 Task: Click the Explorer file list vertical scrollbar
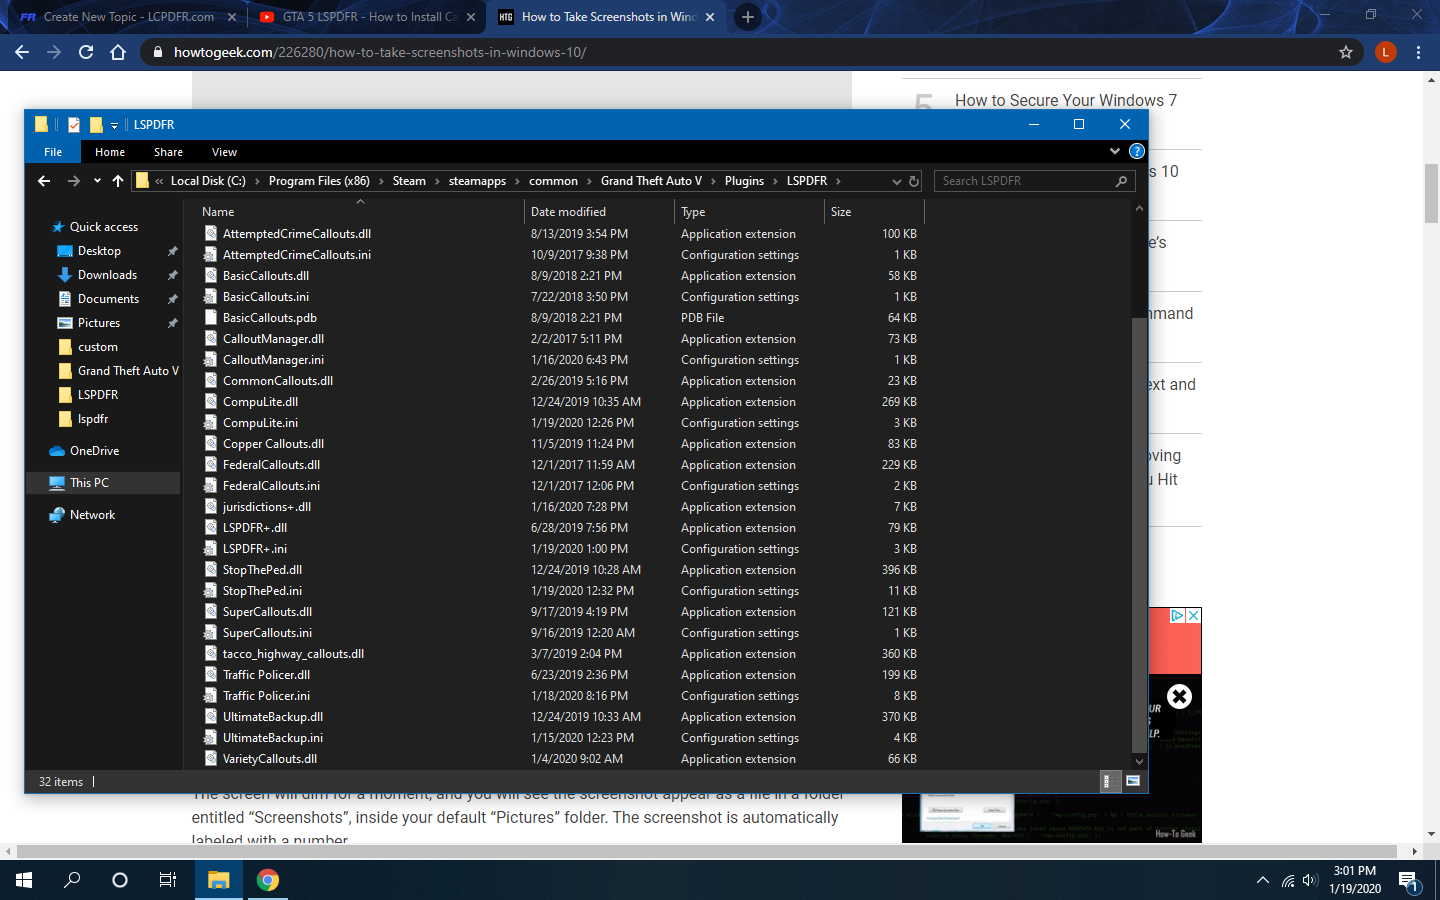tap(1139, 533)
